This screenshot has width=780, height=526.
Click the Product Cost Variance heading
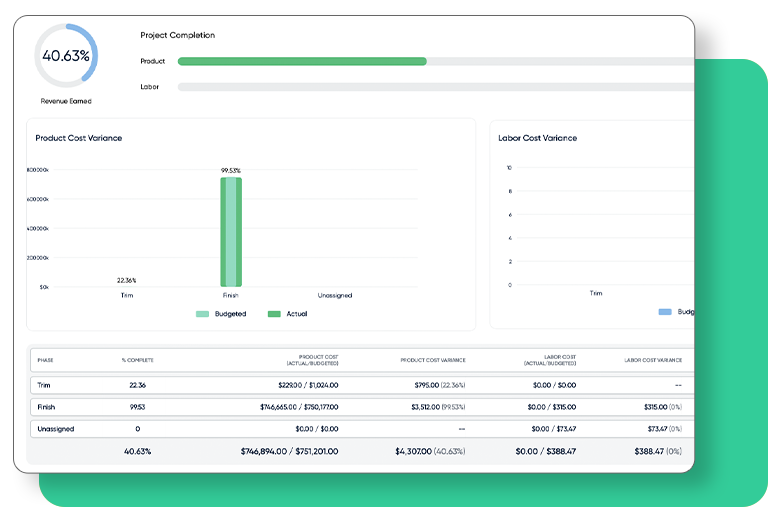click(x=79, y=138)
